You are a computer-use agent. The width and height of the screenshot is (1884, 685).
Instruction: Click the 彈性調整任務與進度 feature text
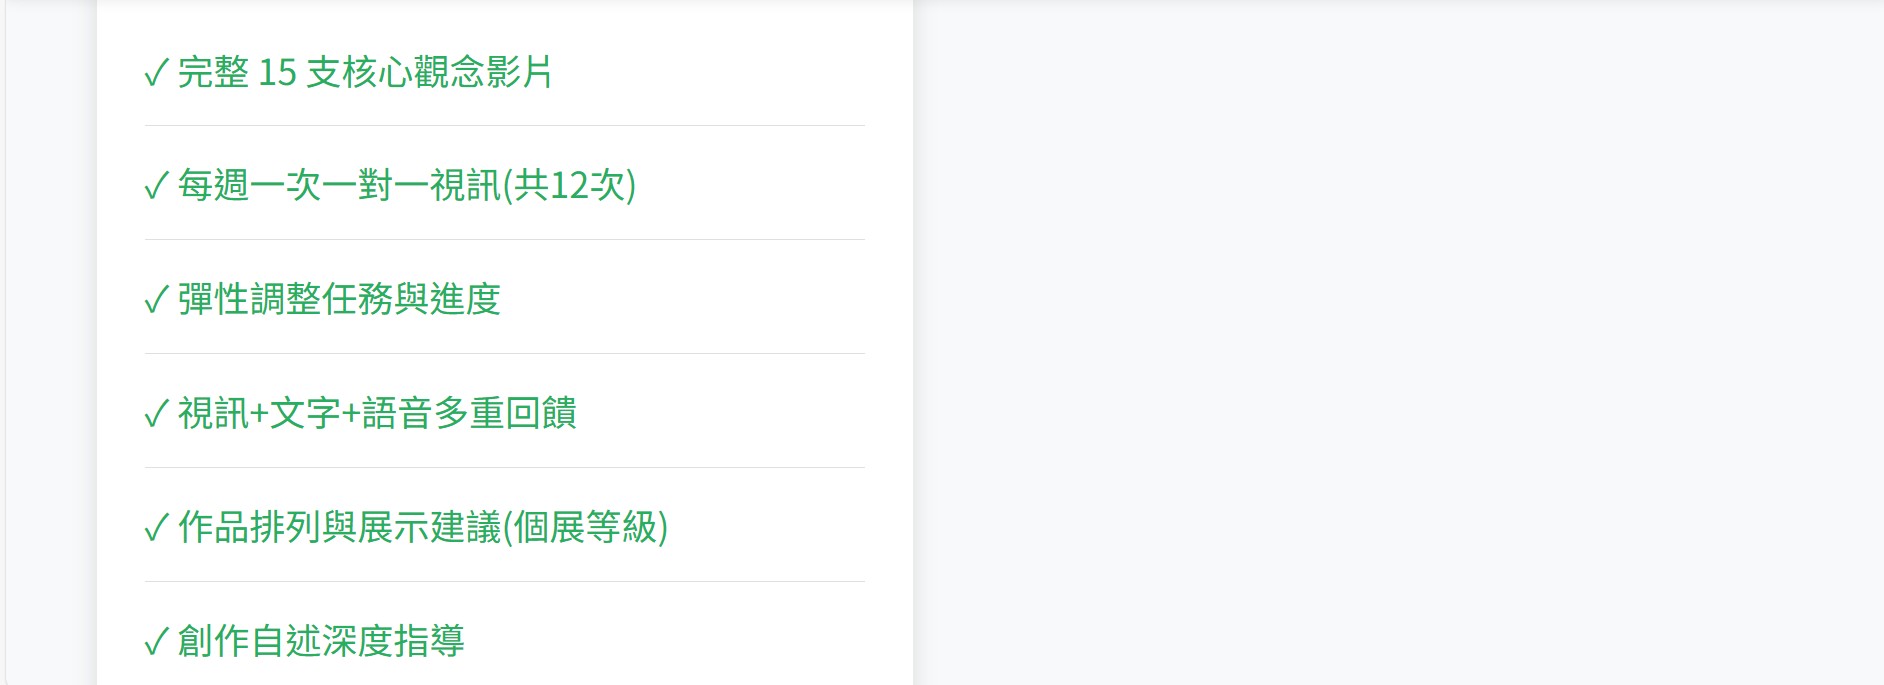point(339,300)
